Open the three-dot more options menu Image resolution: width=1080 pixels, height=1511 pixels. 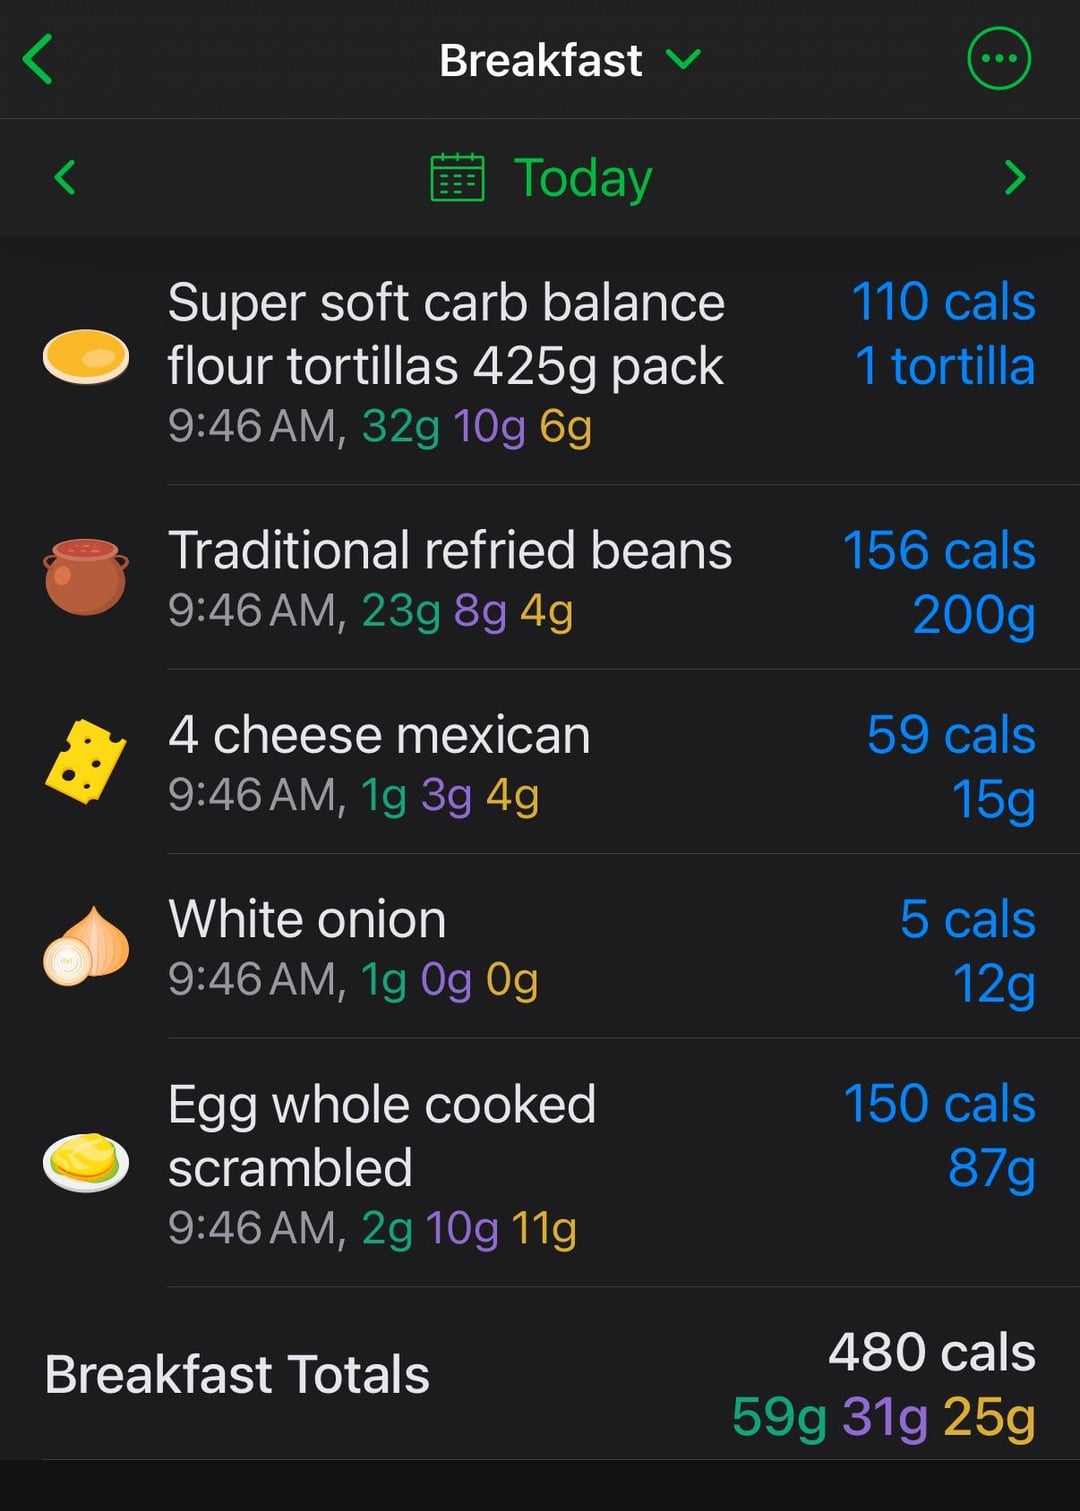coord(998,59)
